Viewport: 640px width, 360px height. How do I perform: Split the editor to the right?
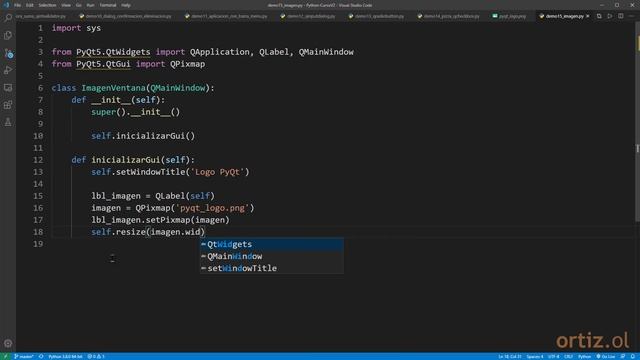tap(620, 16)
